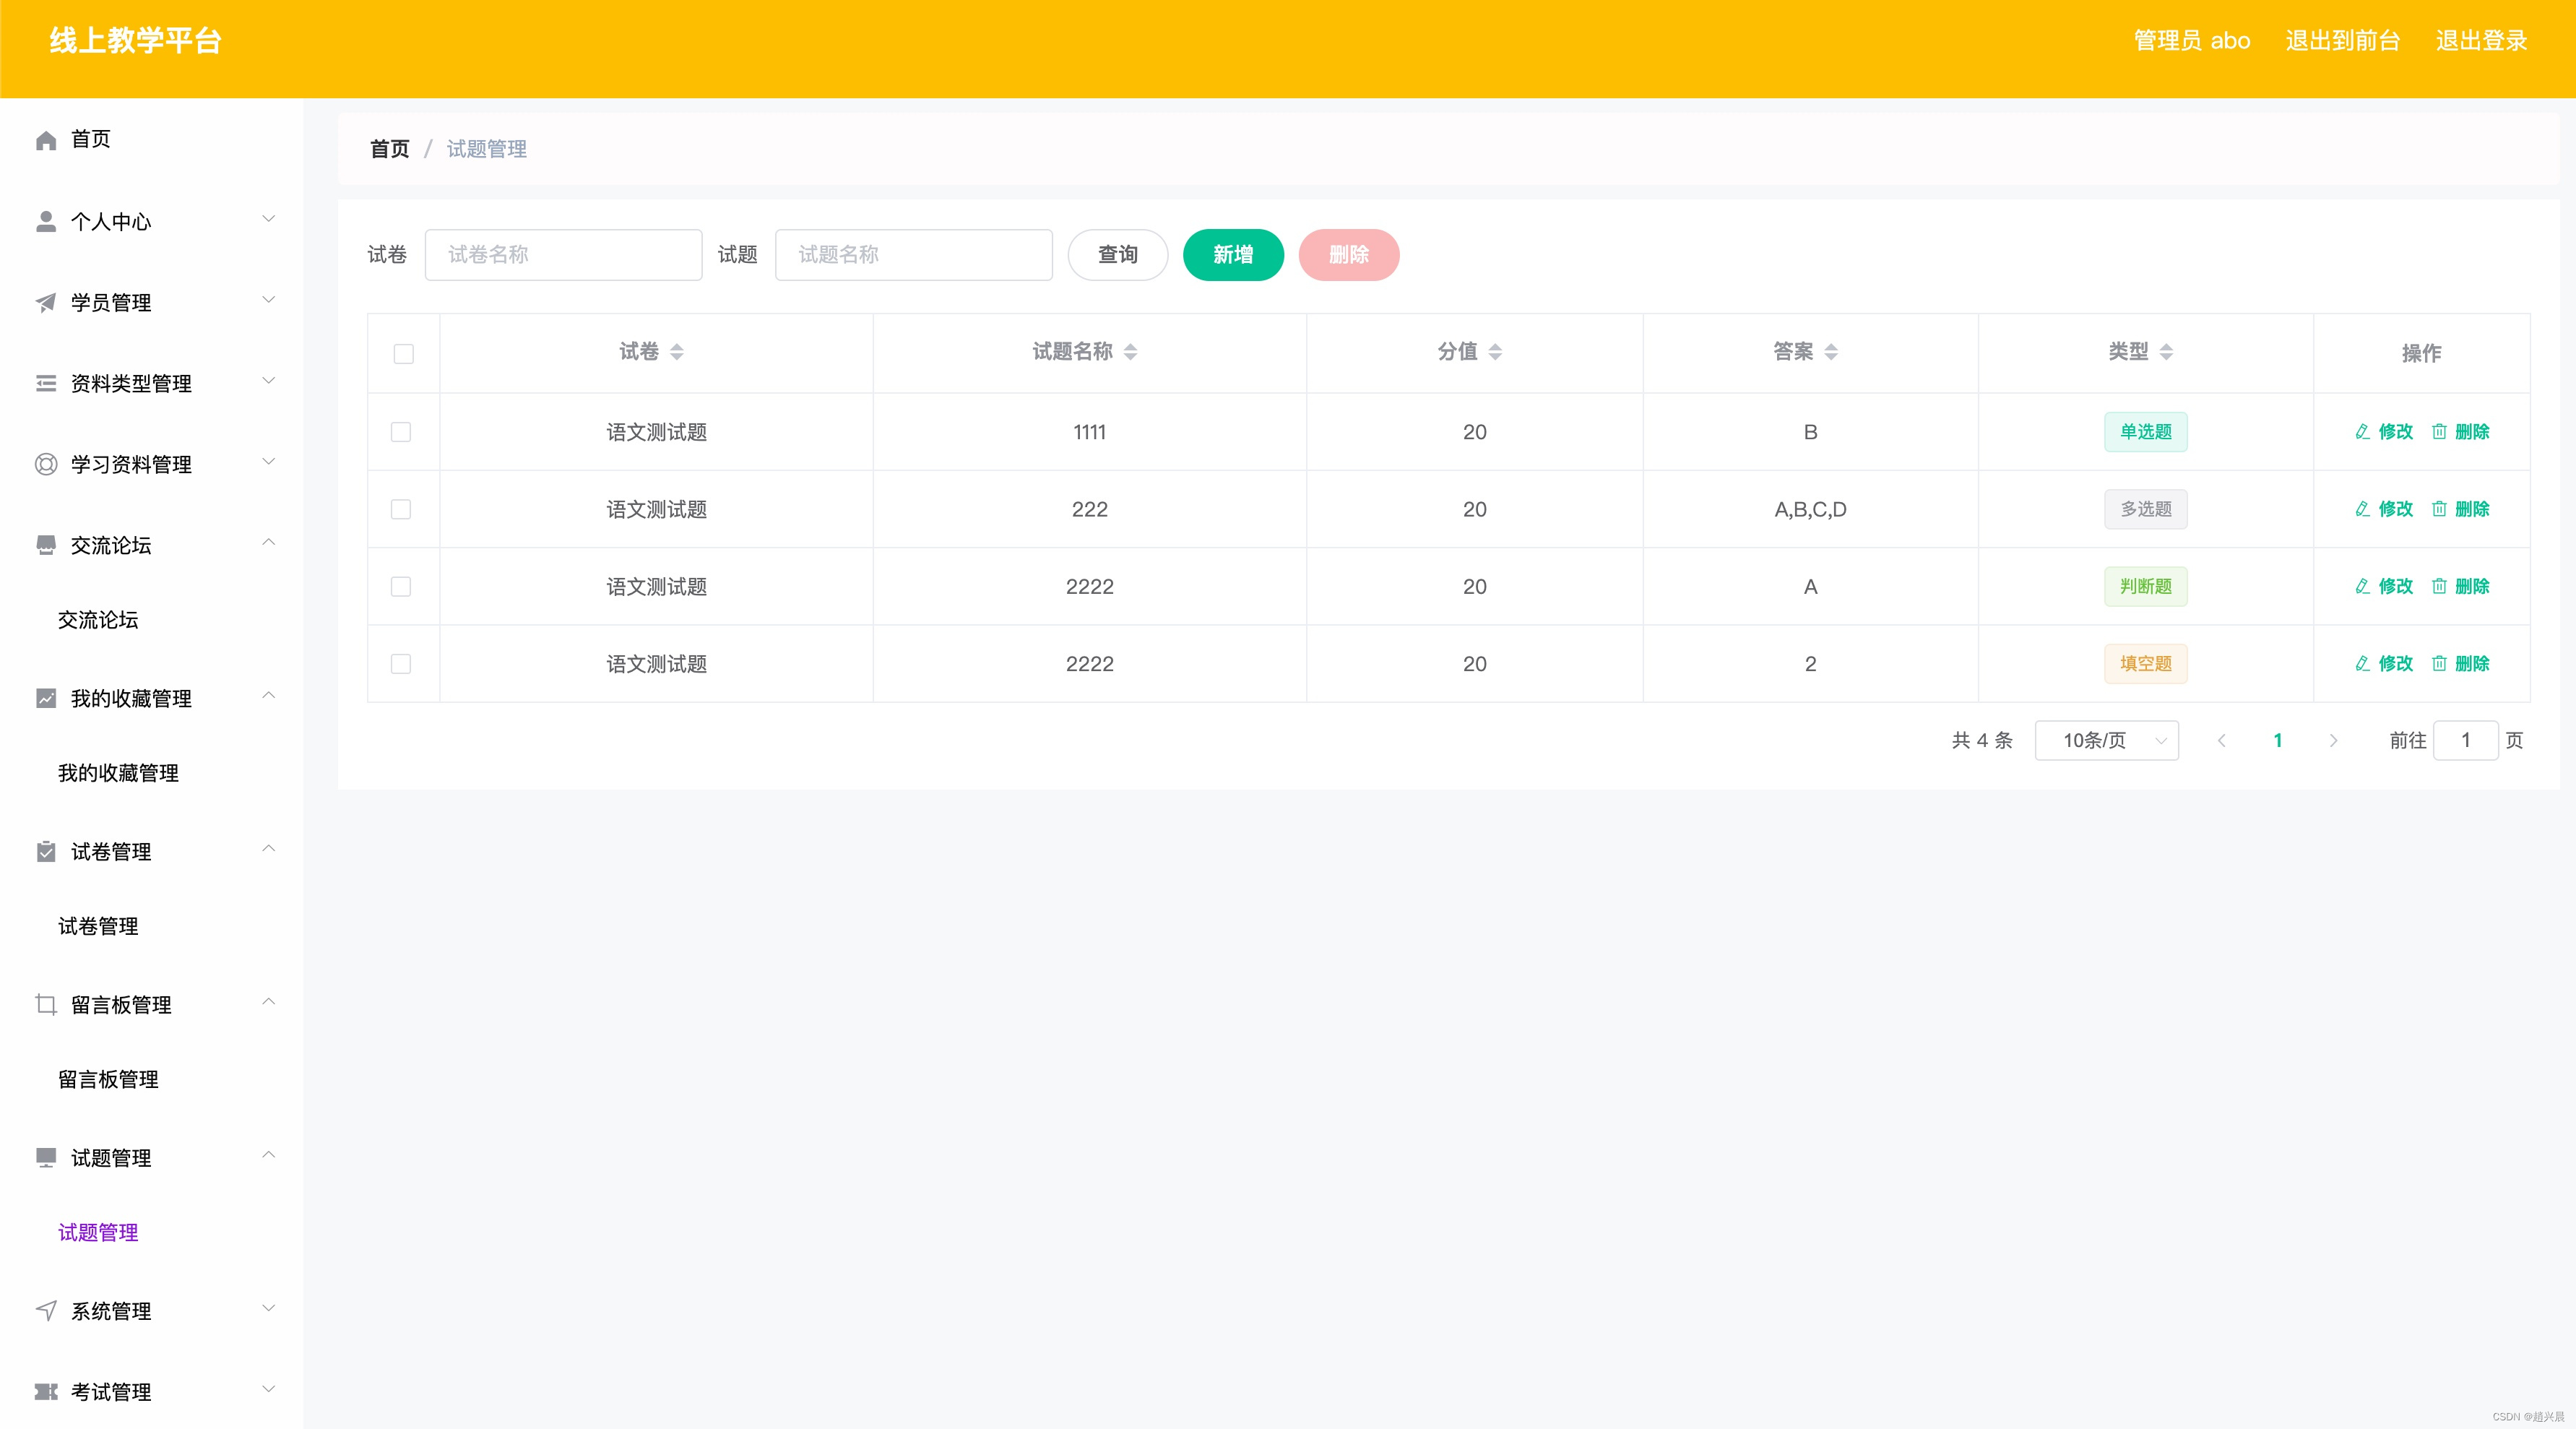Click 删除 in the 填空题 row
This screenshot has width=2576, height=1429.
[2472, 664]
